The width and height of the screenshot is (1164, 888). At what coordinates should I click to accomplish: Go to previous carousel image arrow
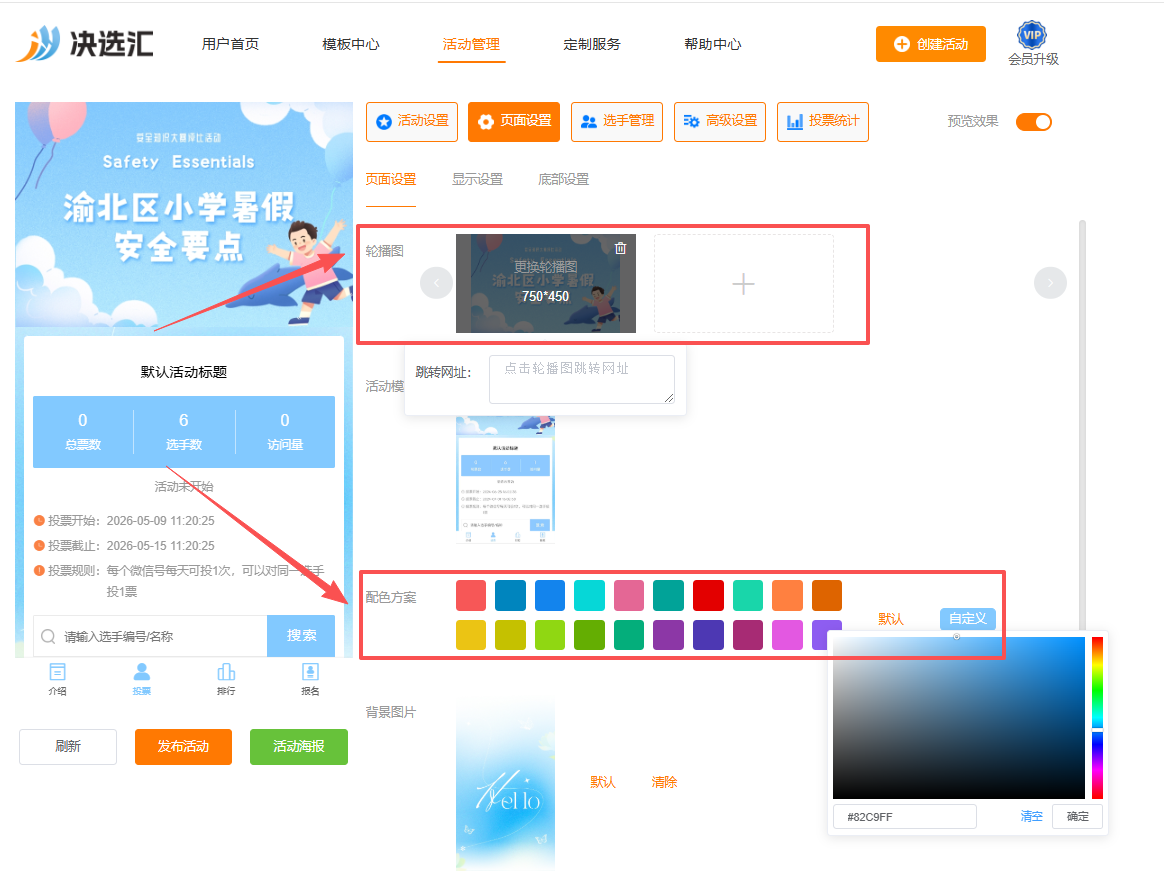point(436,283)
